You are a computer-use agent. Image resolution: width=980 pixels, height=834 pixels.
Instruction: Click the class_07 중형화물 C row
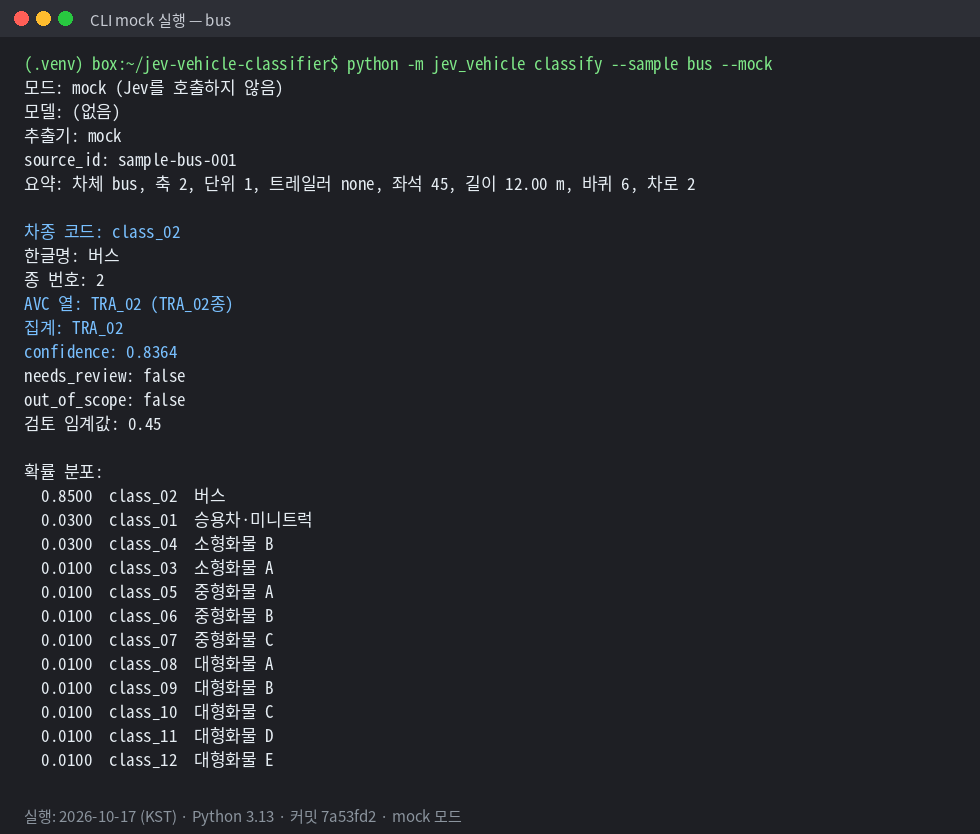[157, 640]
